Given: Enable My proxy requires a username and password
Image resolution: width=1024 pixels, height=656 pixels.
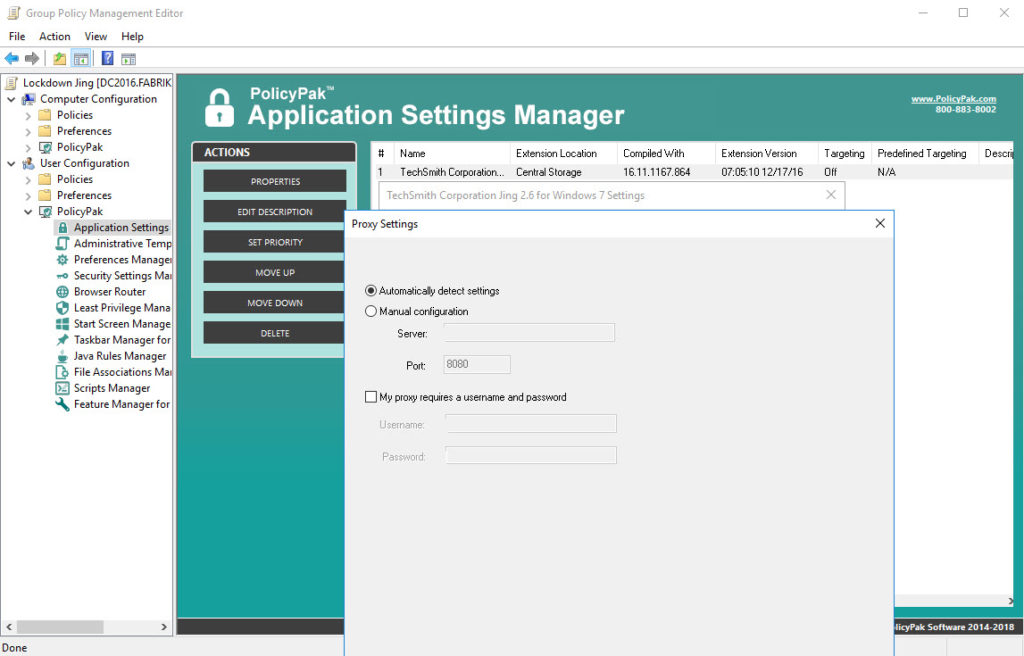Looking at the screenshot, I should tap(371, 397).
